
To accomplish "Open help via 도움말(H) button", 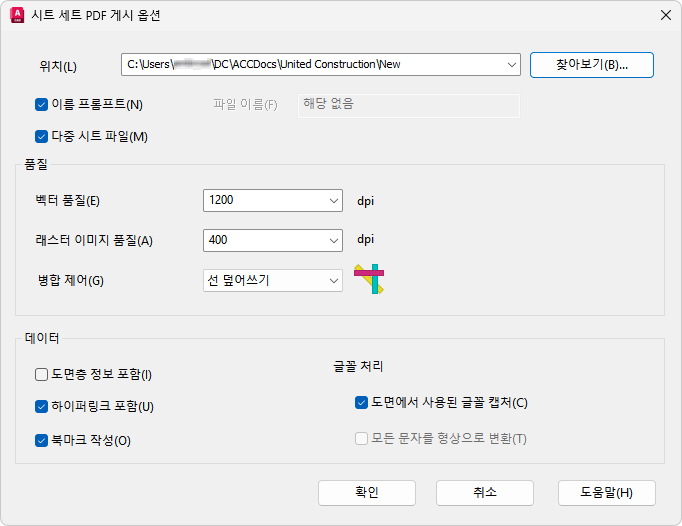I will tap(606, 493).
